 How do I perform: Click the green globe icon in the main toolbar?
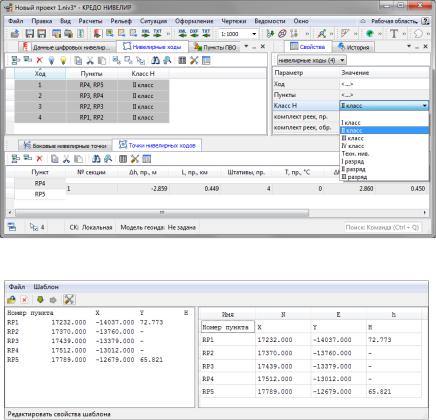(x=369, y=33)
